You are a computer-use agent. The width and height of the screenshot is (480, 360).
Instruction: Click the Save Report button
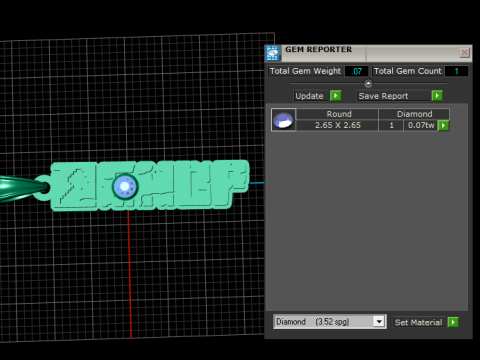pyautogui.click(x=393, y=96)
